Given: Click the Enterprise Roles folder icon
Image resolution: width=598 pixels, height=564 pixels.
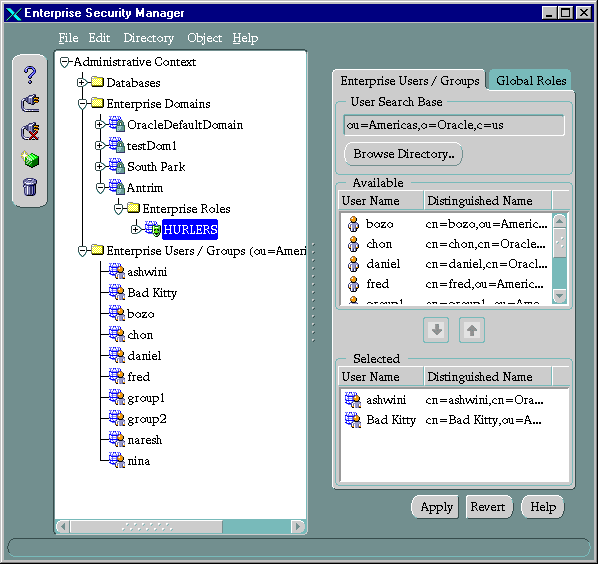Looking at the screenshot, I should click(133, 208).
